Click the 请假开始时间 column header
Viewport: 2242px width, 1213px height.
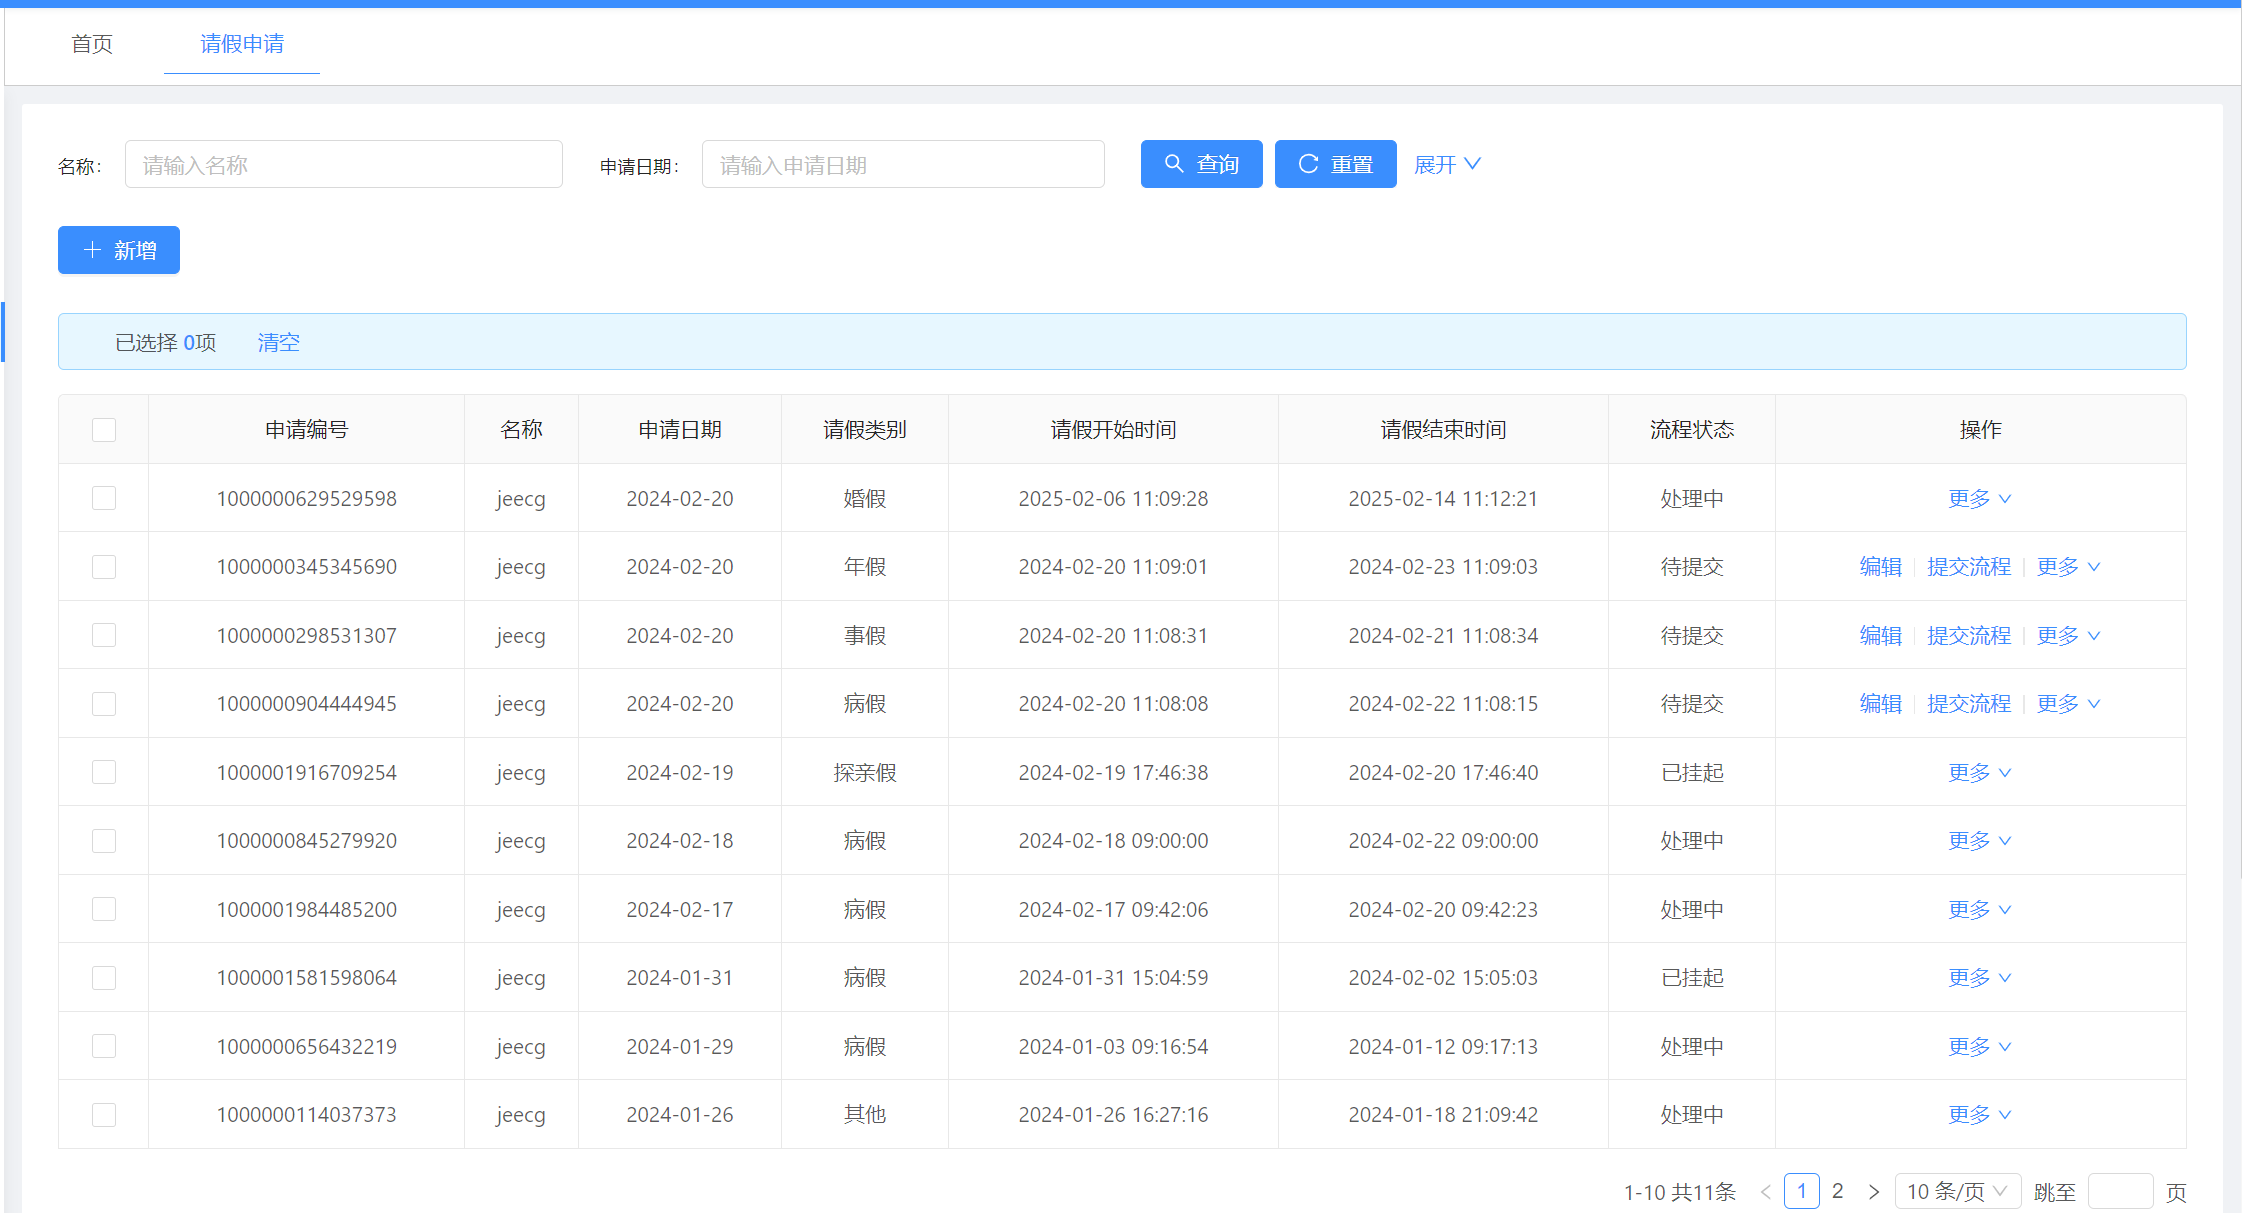point(1113,430)
